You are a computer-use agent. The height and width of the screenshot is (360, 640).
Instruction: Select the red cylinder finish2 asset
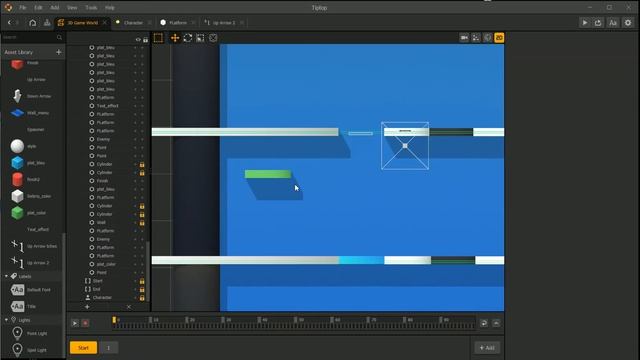17,179
